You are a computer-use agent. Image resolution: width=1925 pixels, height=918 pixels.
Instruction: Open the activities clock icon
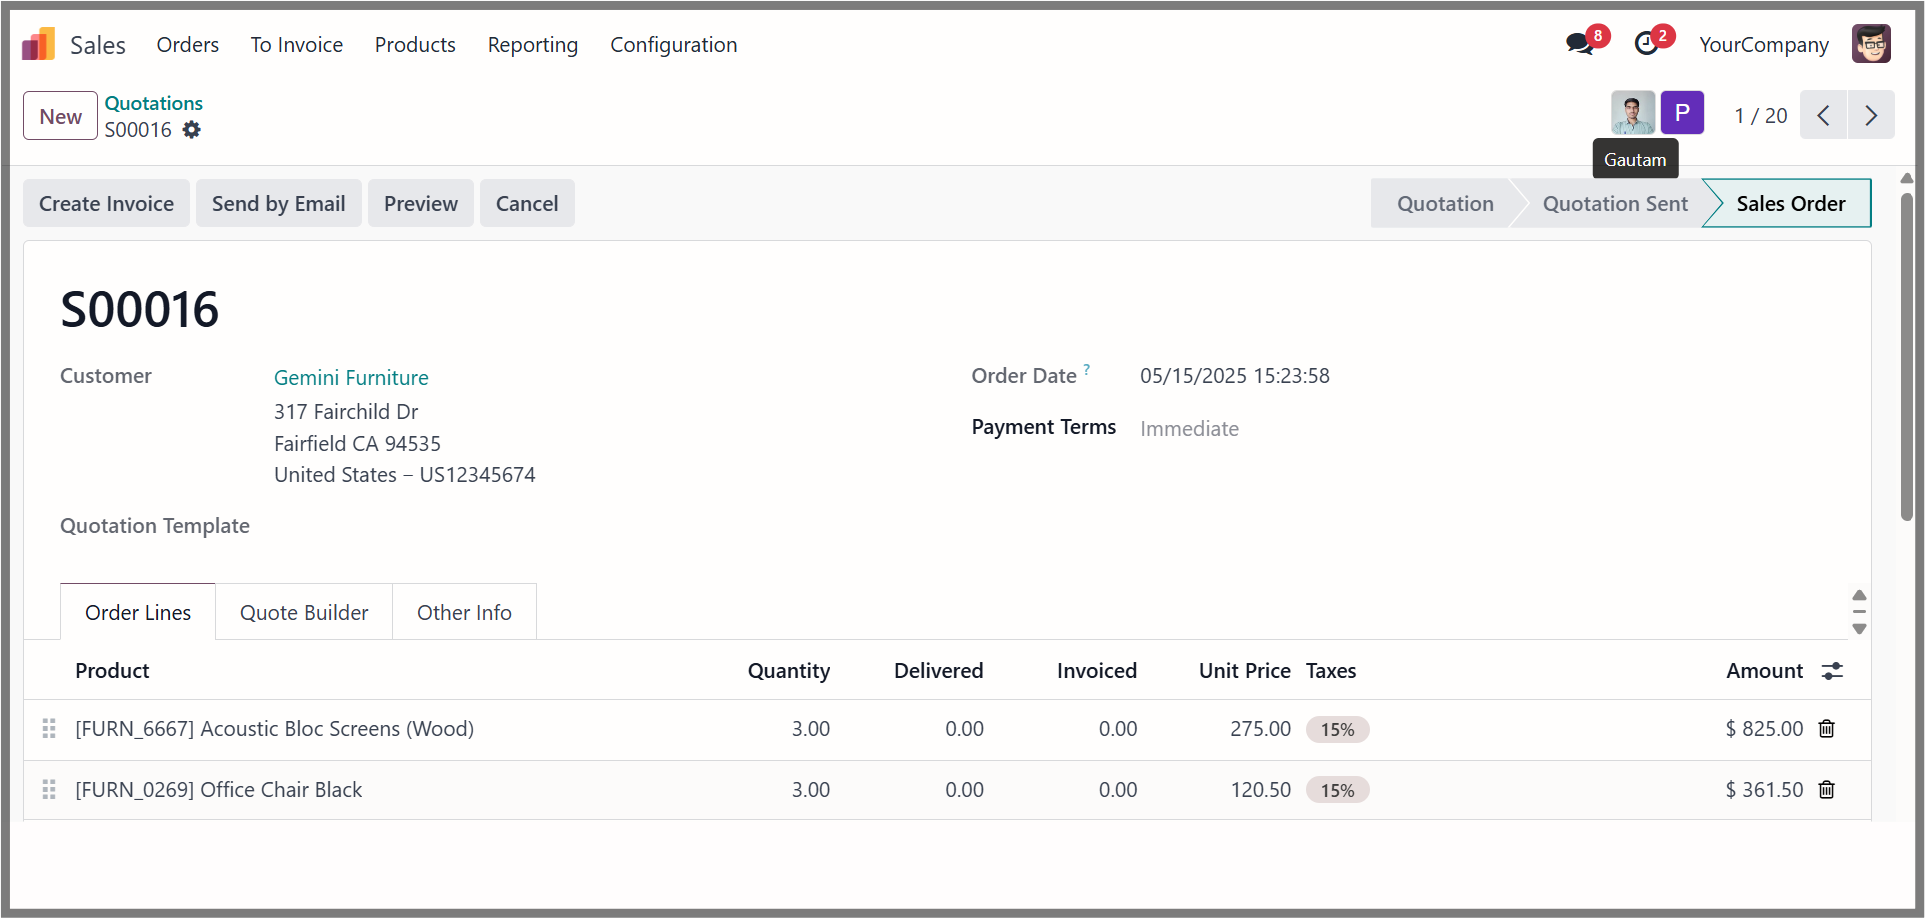point(1646,44)
